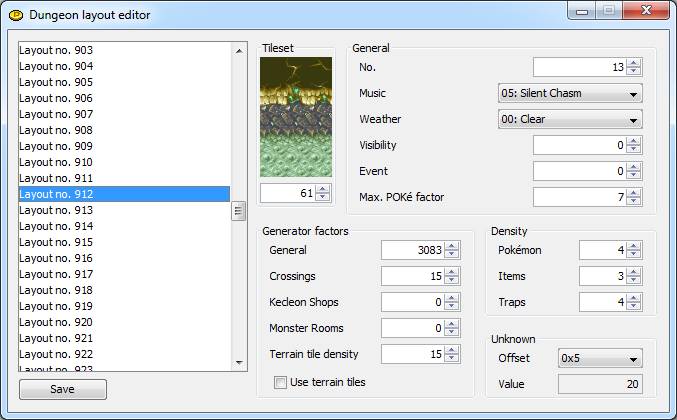Increase the Crossings value with spinner
Viewport: 677px width, 420px height.
pos(452,271)
